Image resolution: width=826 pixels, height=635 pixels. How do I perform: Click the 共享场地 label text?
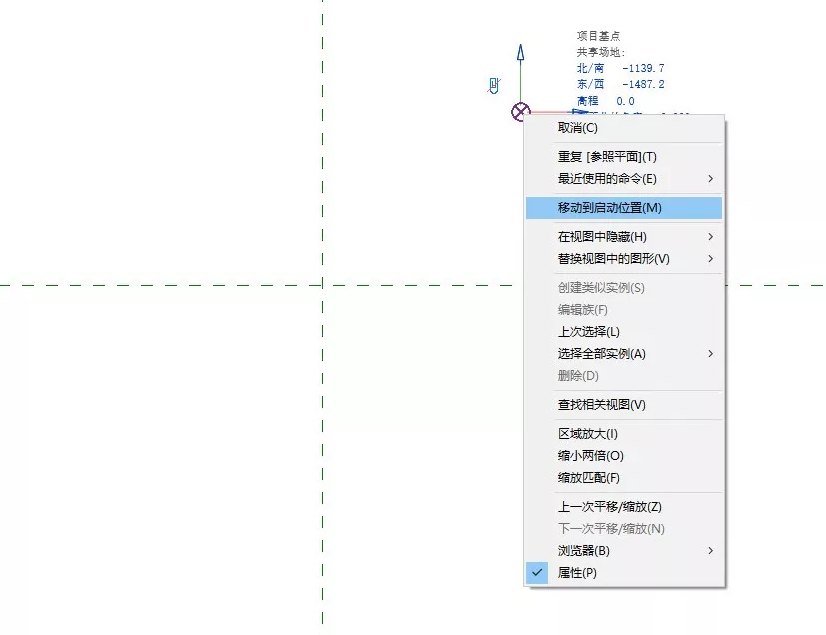tap(601, 52)
